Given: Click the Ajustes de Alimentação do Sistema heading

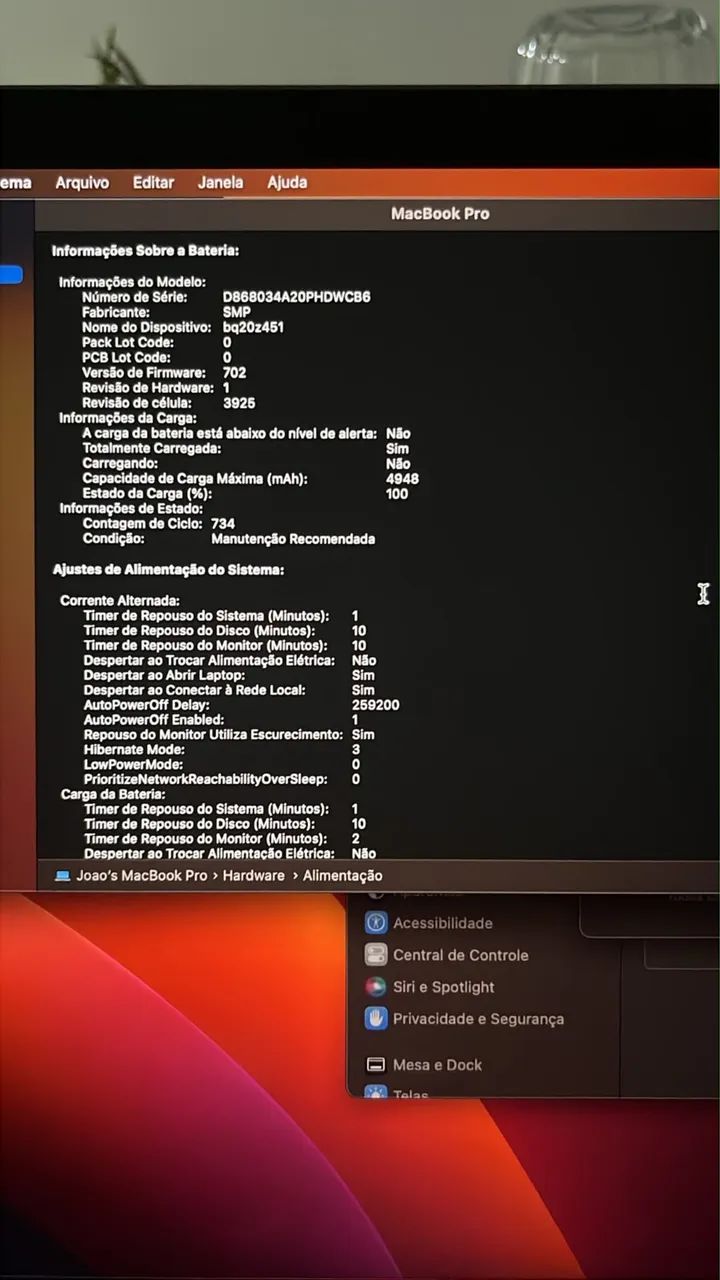Looking at the screenshot, I should pos(168,569).
